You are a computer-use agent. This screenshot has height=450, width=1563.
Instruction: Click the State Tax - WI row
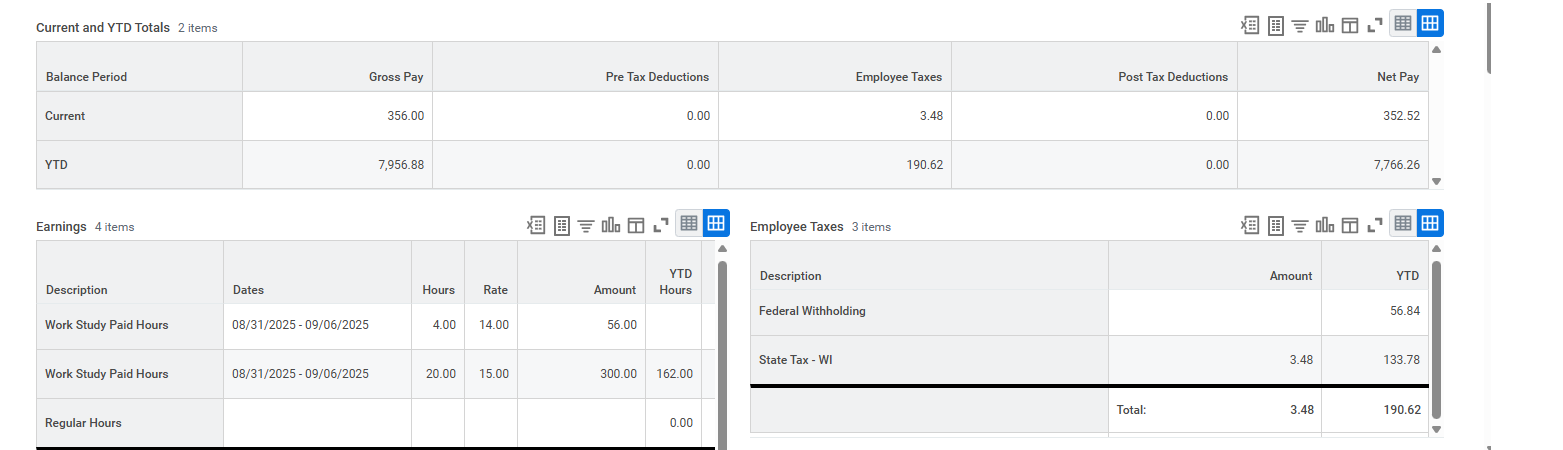(1089, 360)
